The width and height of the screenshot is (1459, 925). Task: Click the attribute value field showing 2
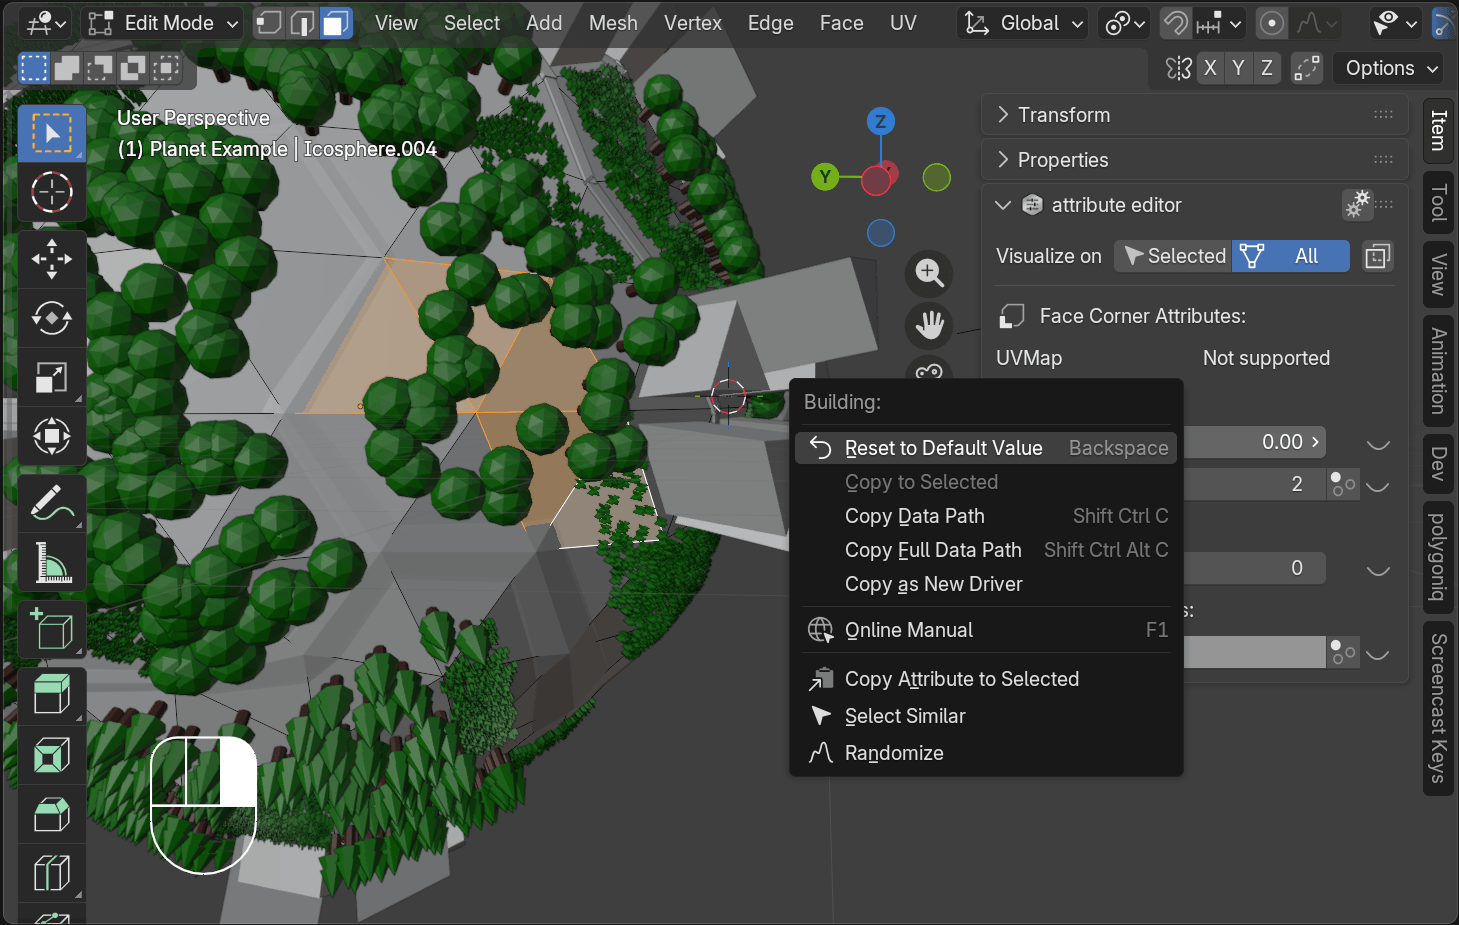(1254, 484)
